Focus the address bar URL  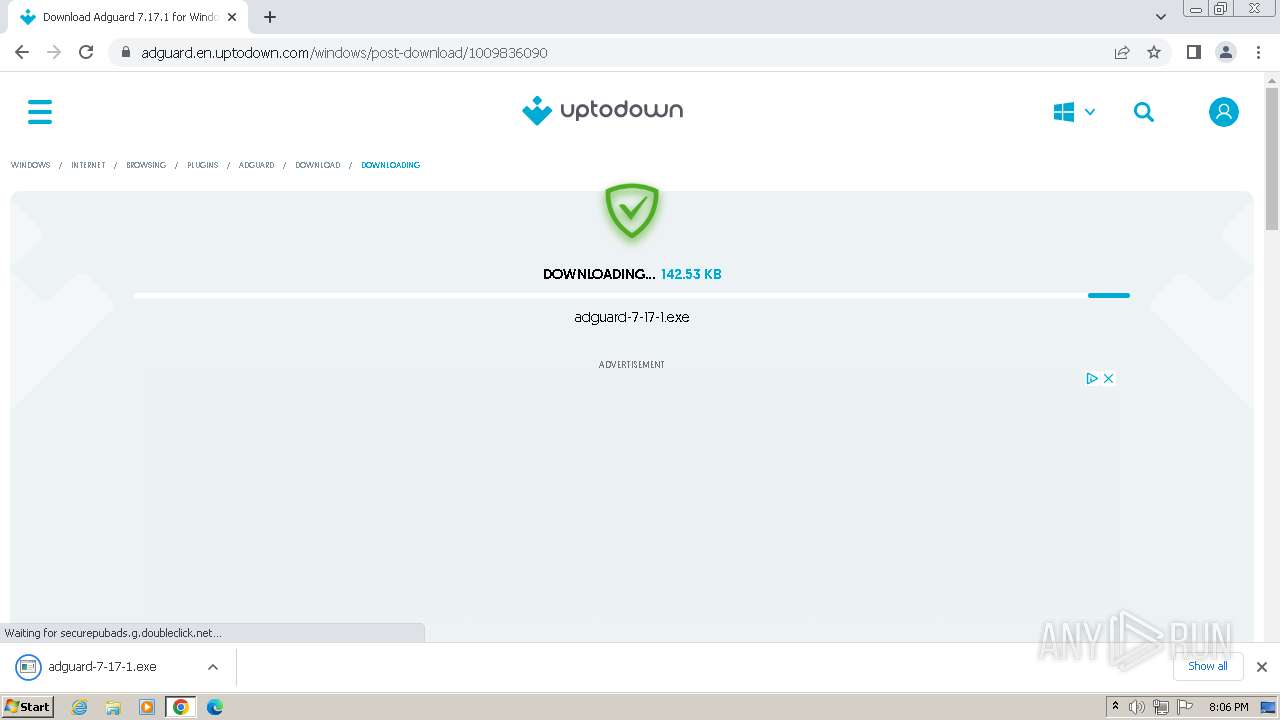coord(344,53)
